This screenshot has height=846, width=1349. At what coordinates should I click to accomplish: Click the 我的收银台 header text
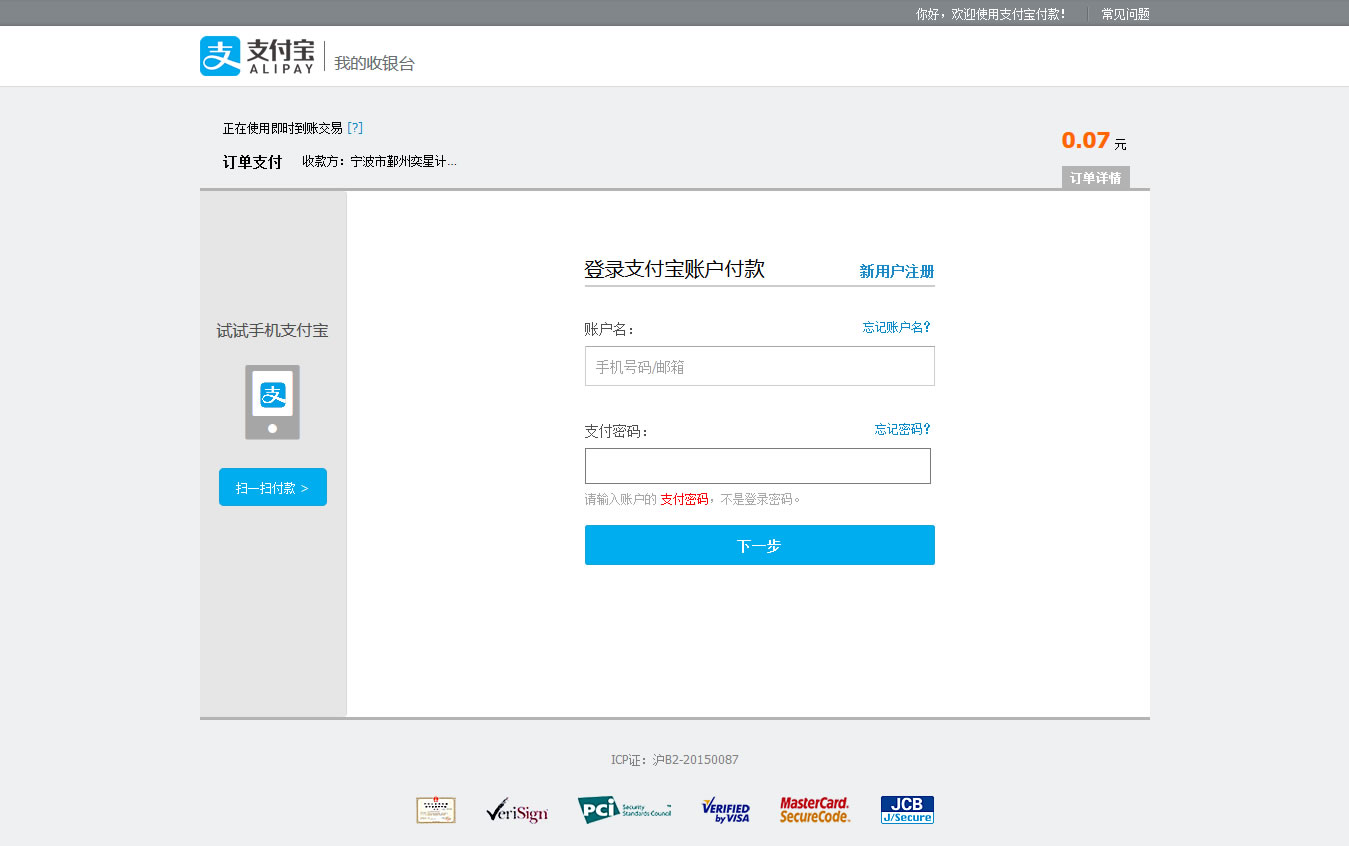(374, 63)
